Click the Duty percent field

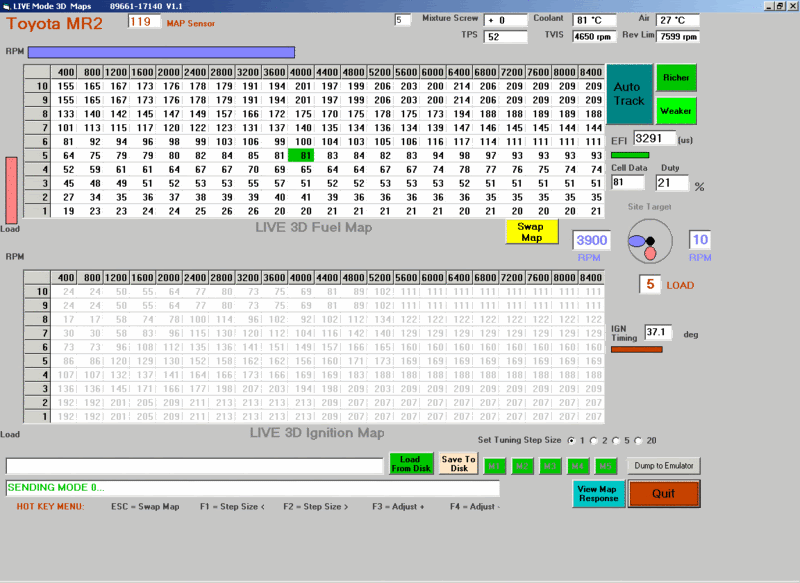pyautogui.click(x=672, y=183)
